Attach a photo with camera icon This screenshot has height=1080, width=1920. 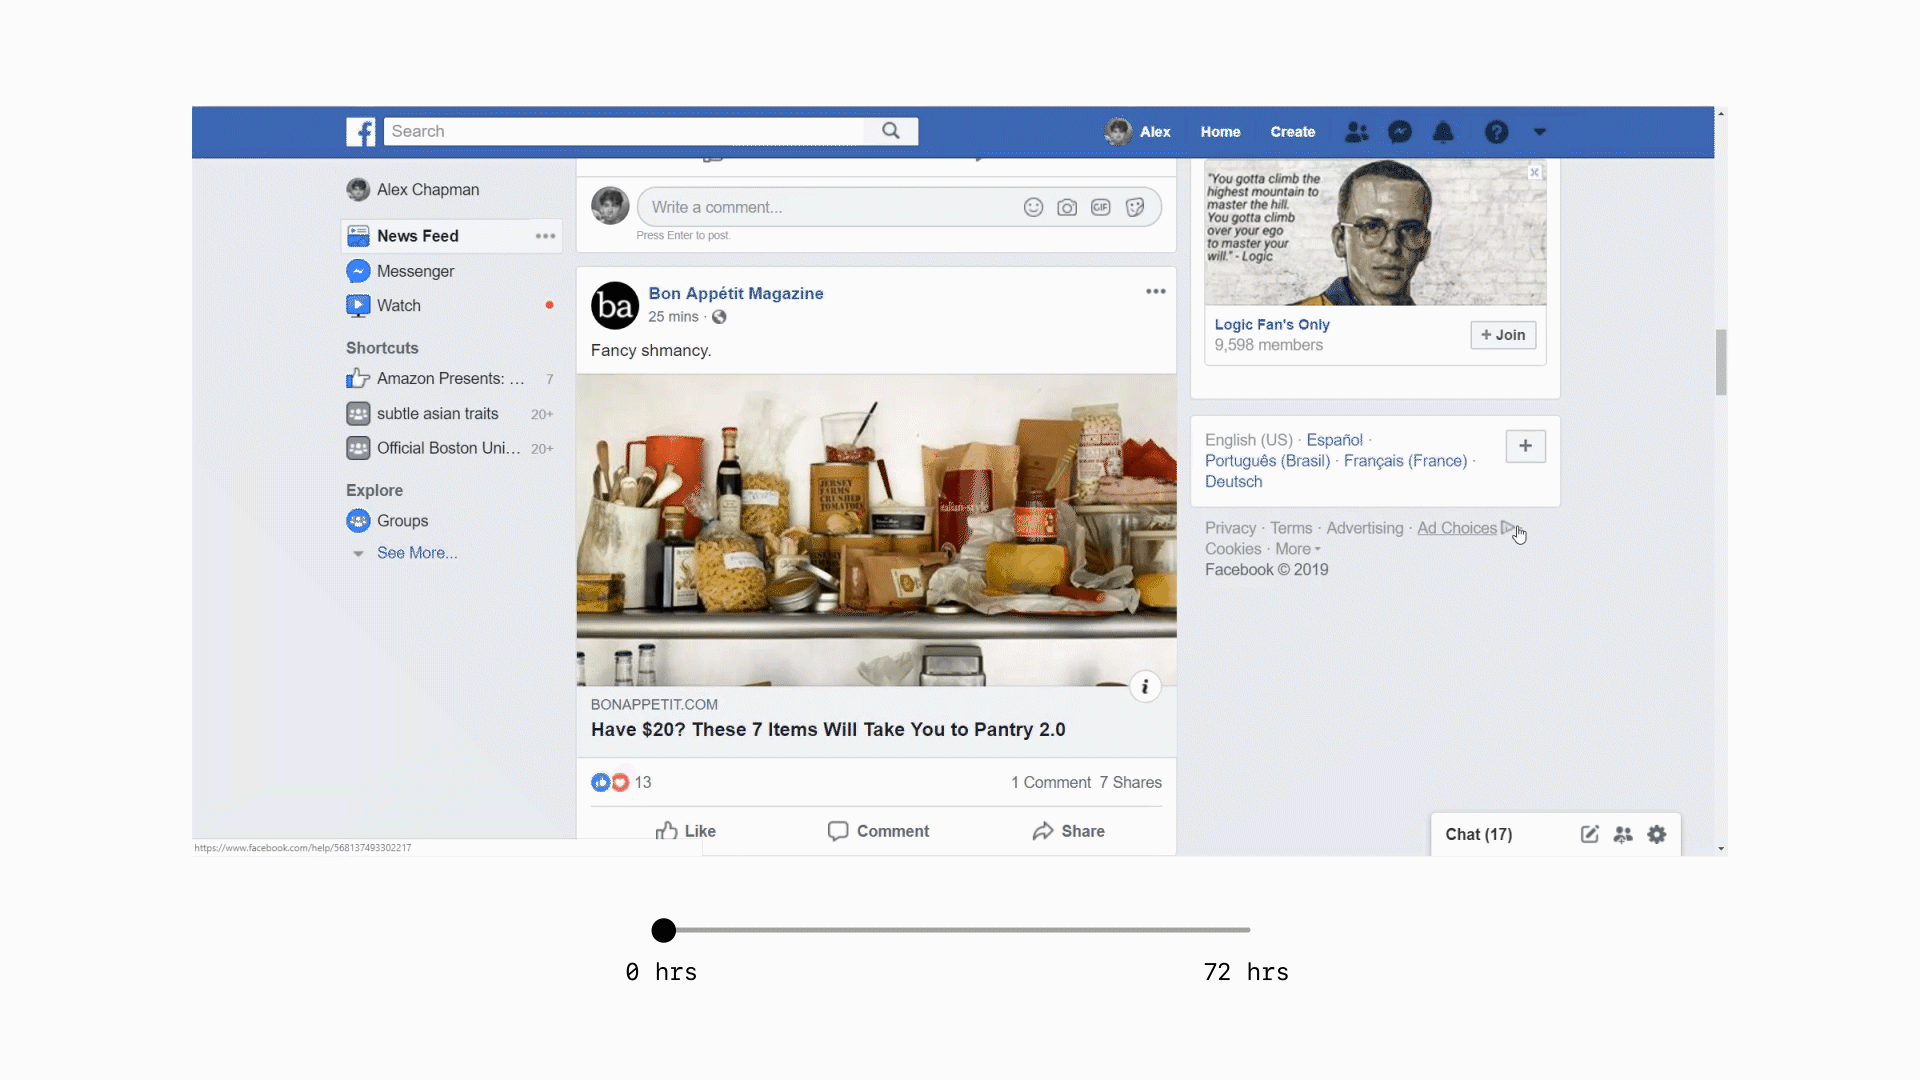tap(1067, 207)
